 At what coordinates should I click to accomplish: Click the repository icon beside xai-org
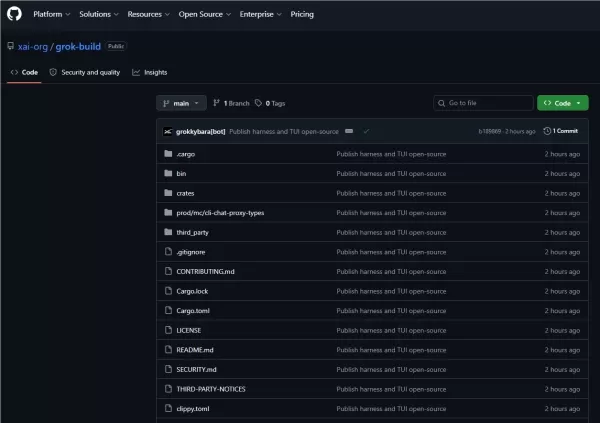(x=11, y=46)
